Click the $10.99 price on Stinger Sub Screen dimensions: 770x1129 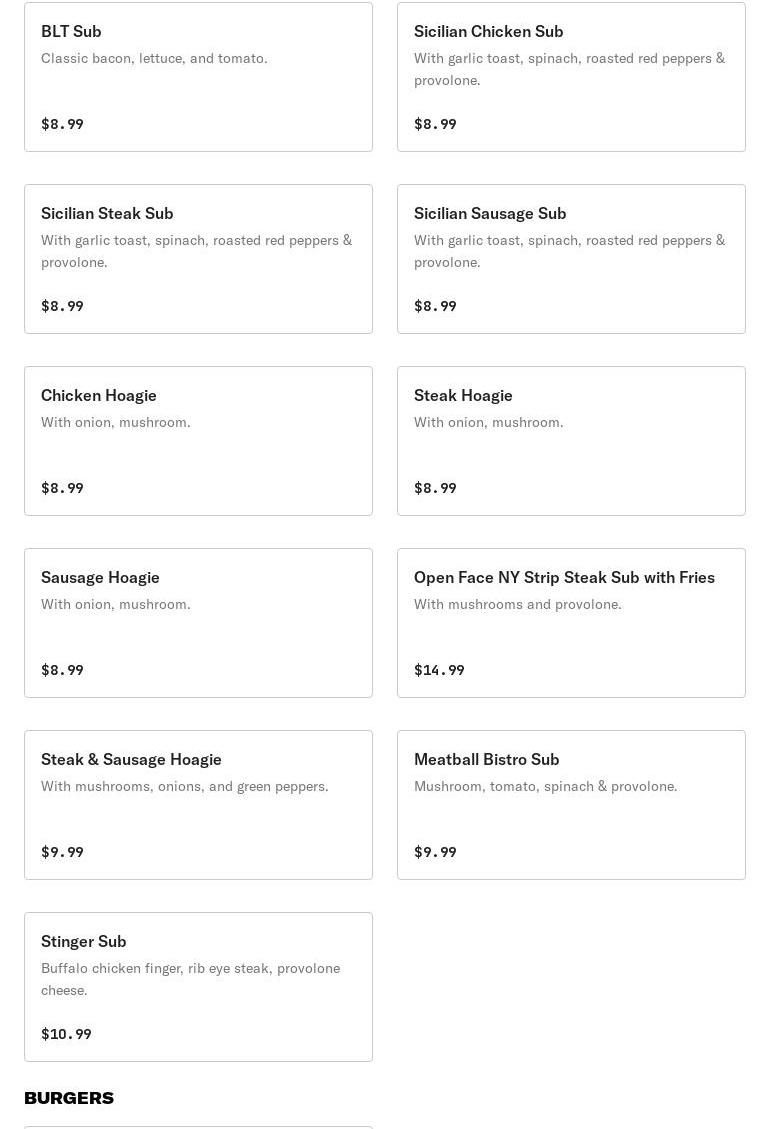(x=66, y=1034)
